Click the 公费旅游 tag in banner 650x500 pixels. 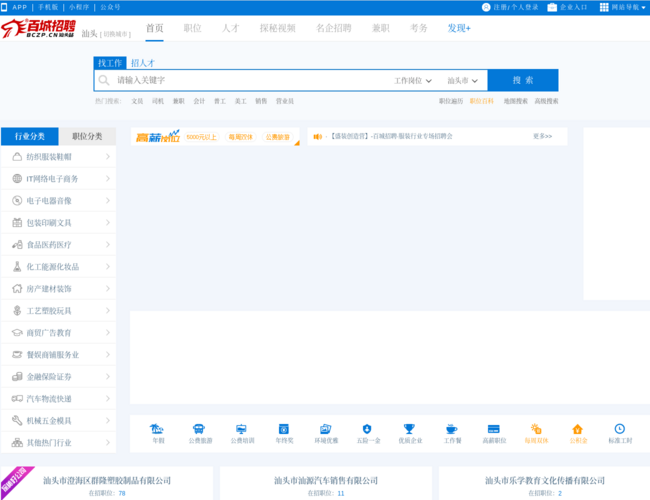pos(277,137)
